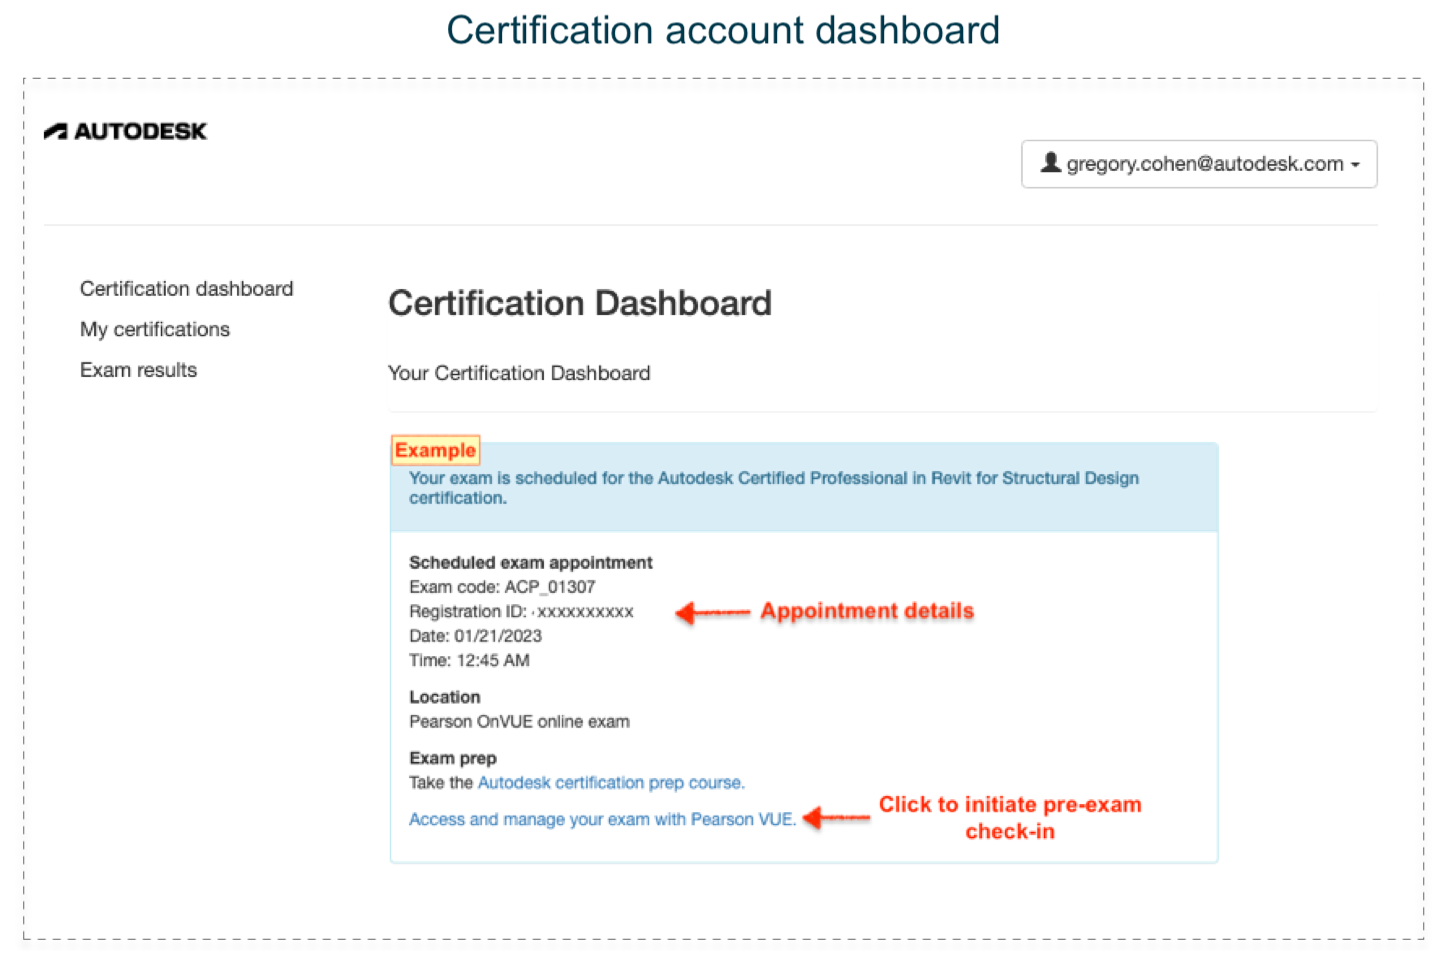Click the red arrow beside the Pearson VUE link
Viewport: 1439px width, 959px height.
tap(836, 818)
